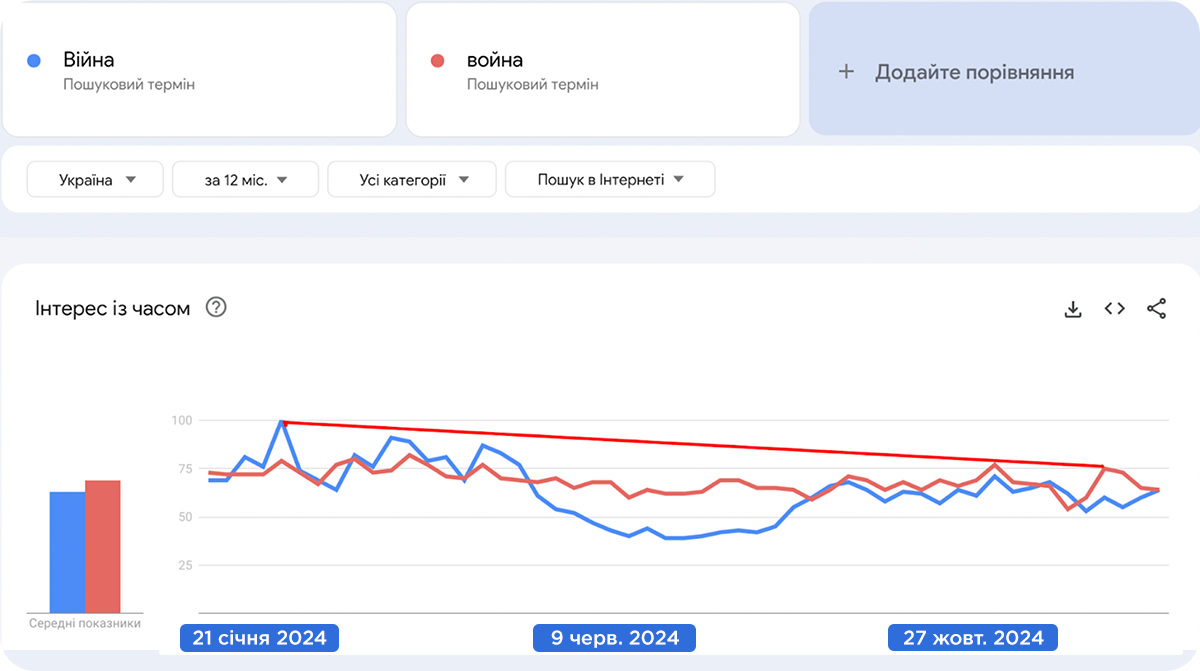Open the Усі категорії dropdown
This screenshot has height=671, width=1200.
pos(412,180)
